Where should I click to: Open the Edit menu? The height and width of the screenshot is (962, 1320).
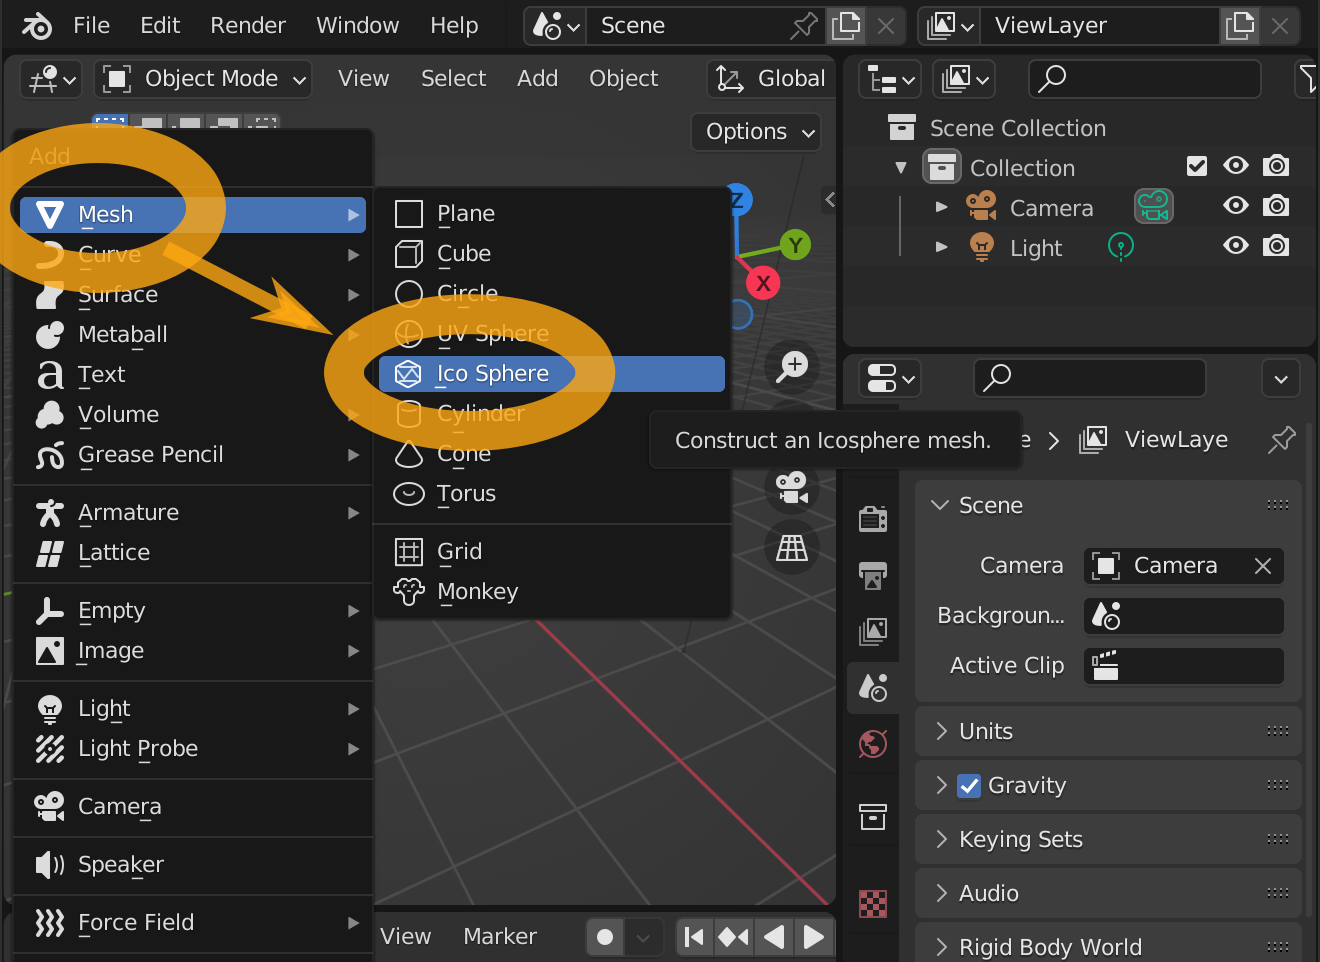pos(160,25)
